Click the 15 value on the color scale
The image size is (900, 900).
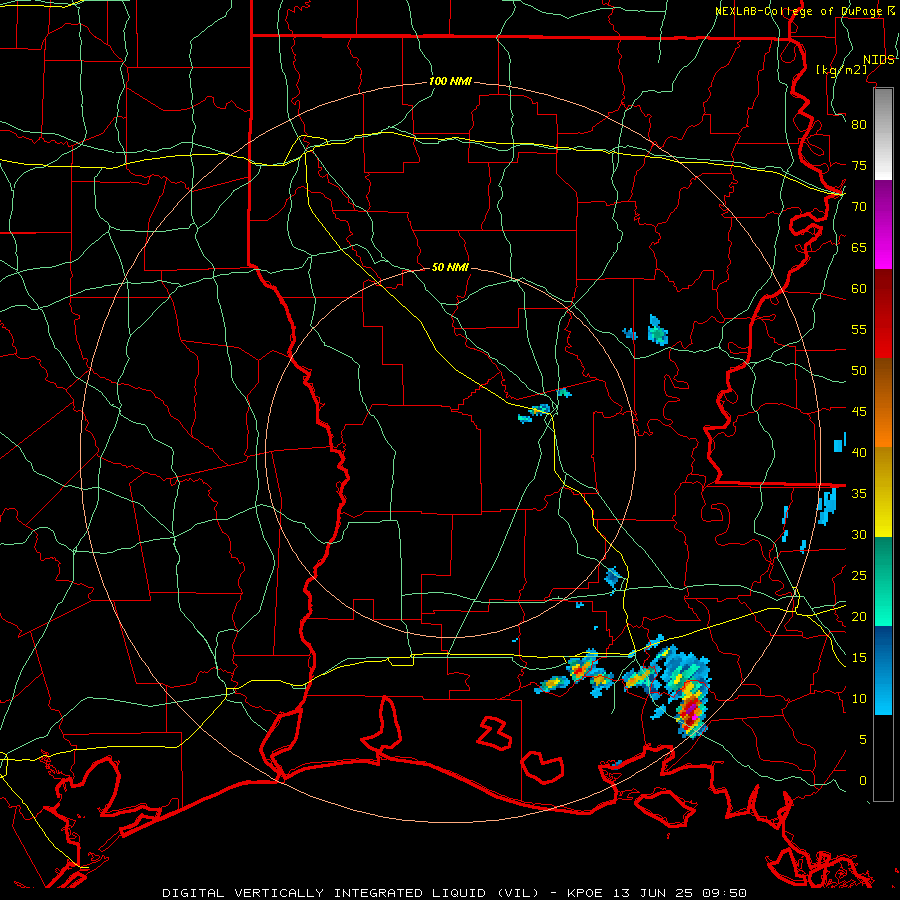[x=859, y=658]
